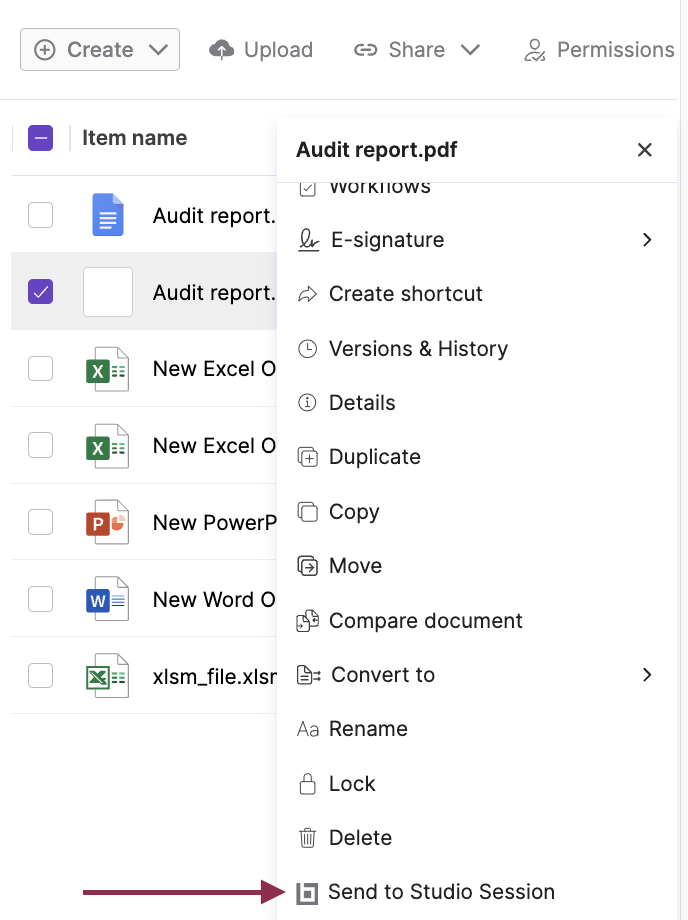Screen dimensions: 688x920
Task: Click the first Audit report file name
Action: 214,216
